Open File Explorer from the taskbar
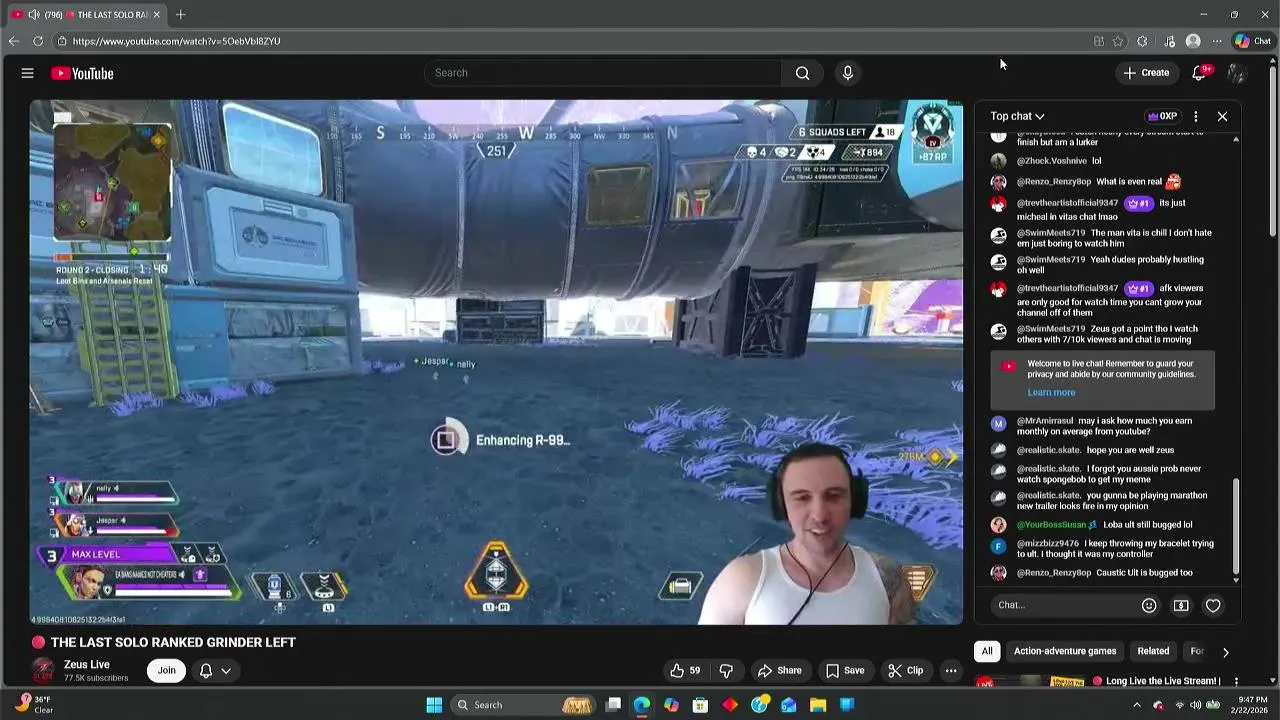The height and width of the screenshot is (720, 1280). pos(818,705)
